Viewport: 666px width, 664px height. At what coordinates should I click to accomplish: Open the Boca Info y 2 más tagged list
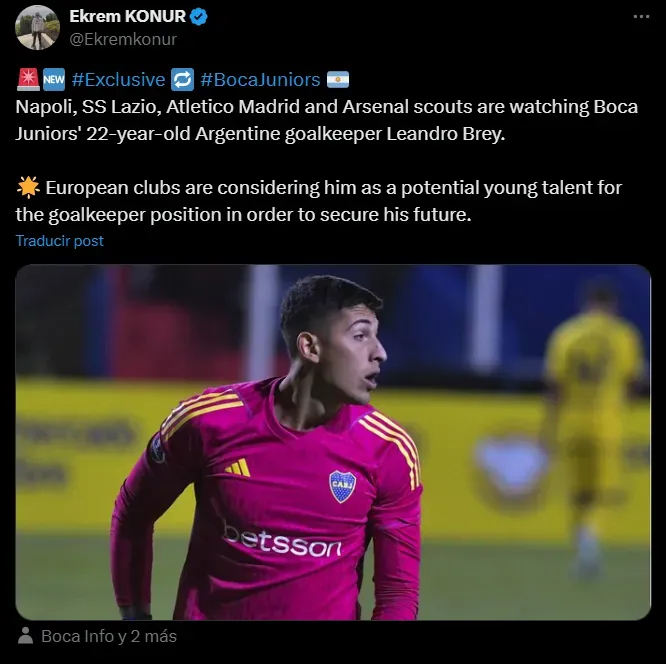(109, 636)
